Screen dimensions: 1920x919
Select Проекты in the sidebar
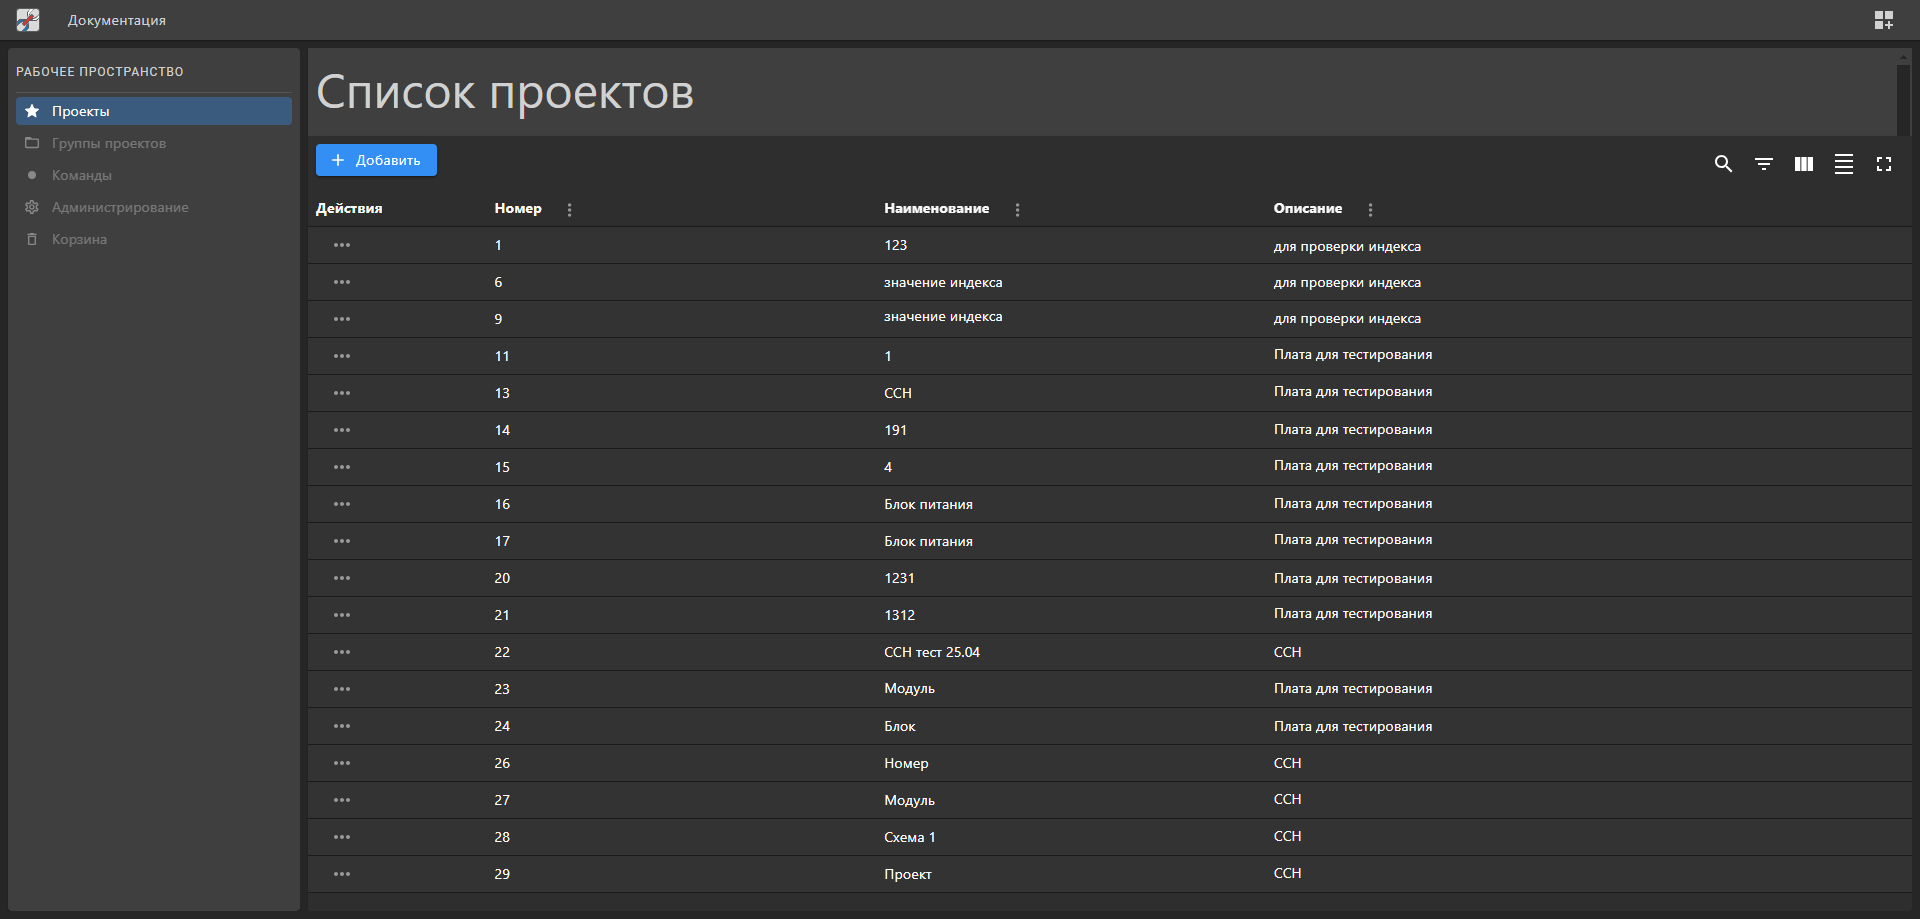(x=81, y=111)
